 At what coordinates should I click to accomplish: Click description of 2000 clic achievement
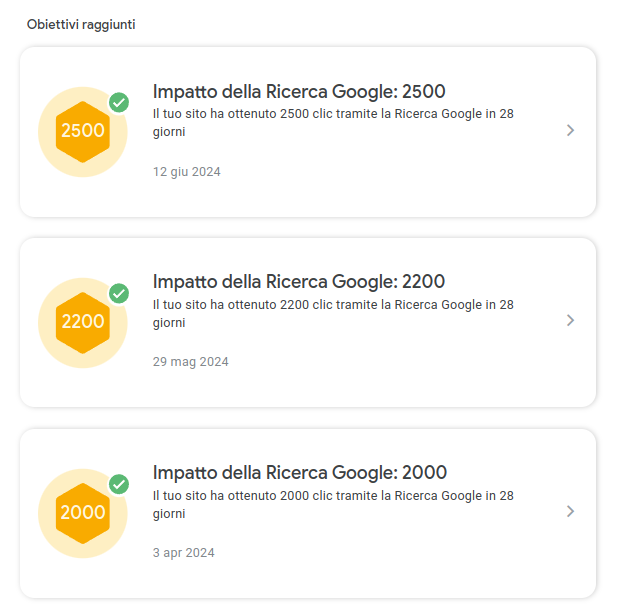333,505
